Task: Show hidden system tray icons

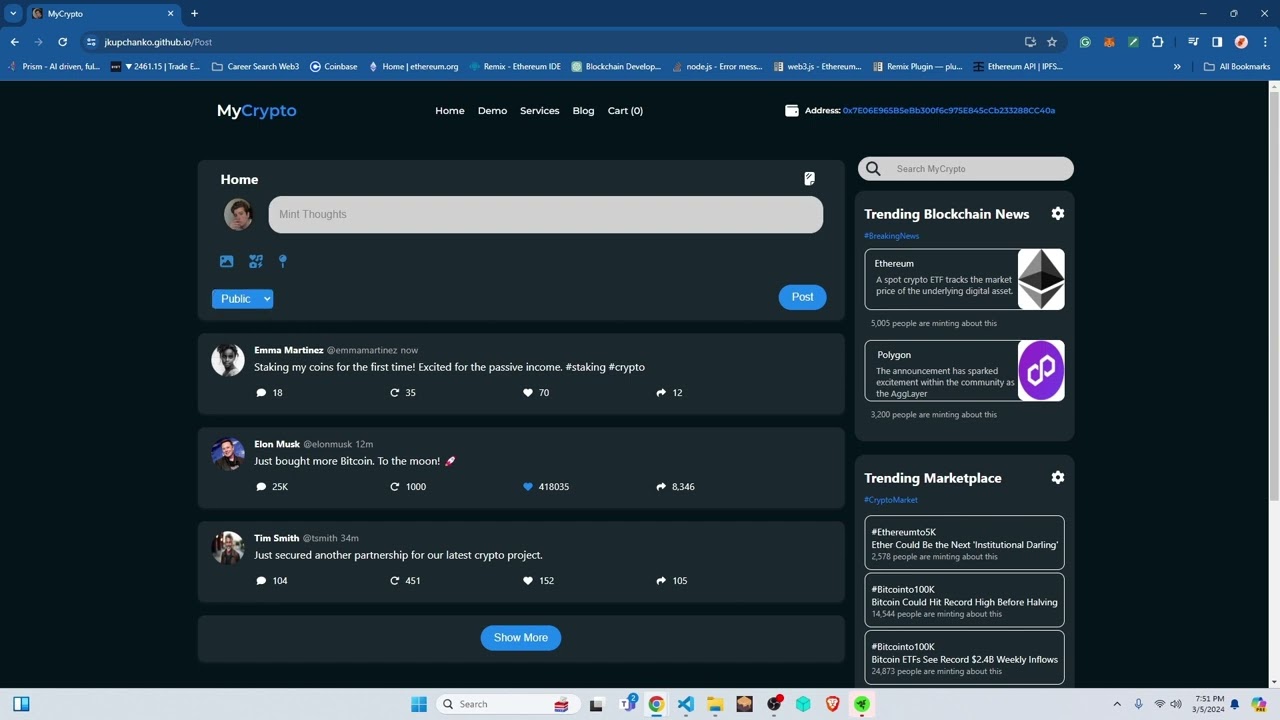Action: tap(1117, 704)
